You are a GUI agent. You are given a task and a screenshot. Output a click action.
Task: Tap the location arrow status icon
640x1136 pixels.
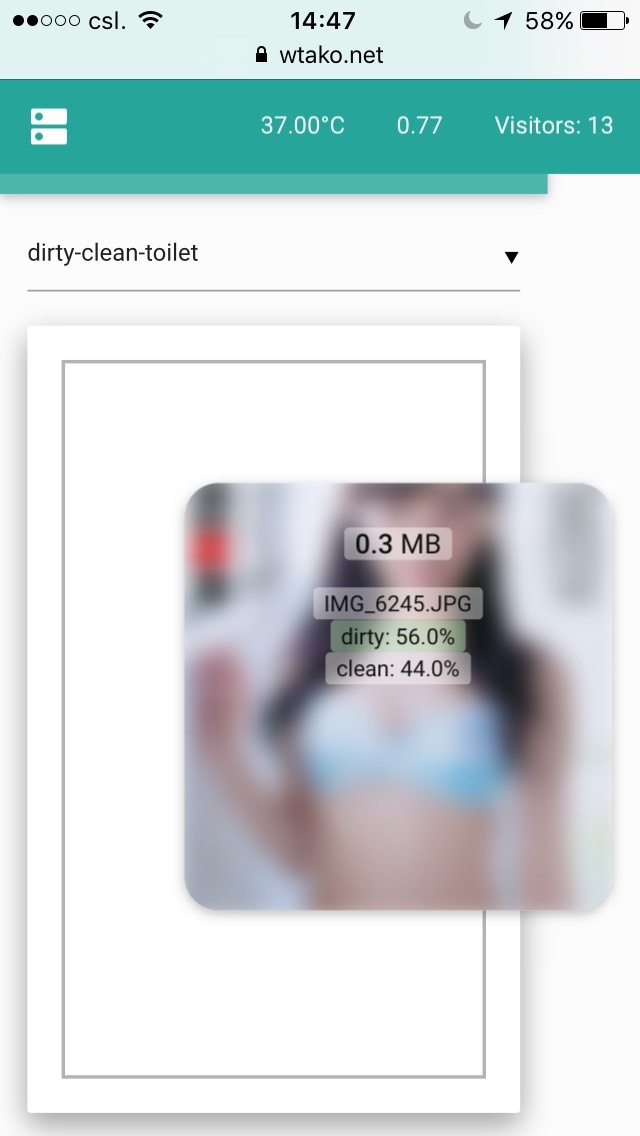(x=503, y=21)
